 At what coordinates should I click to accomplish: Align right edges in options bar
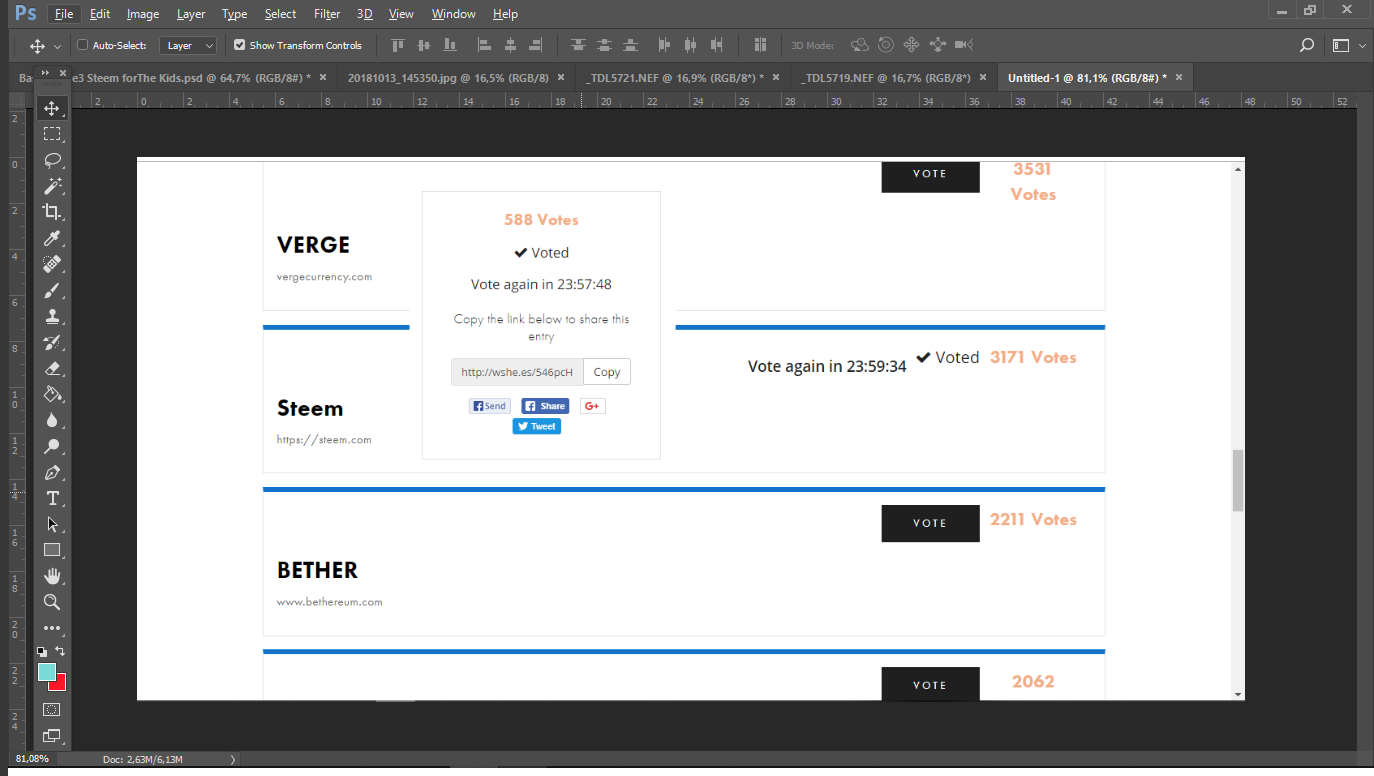[536, 45]
